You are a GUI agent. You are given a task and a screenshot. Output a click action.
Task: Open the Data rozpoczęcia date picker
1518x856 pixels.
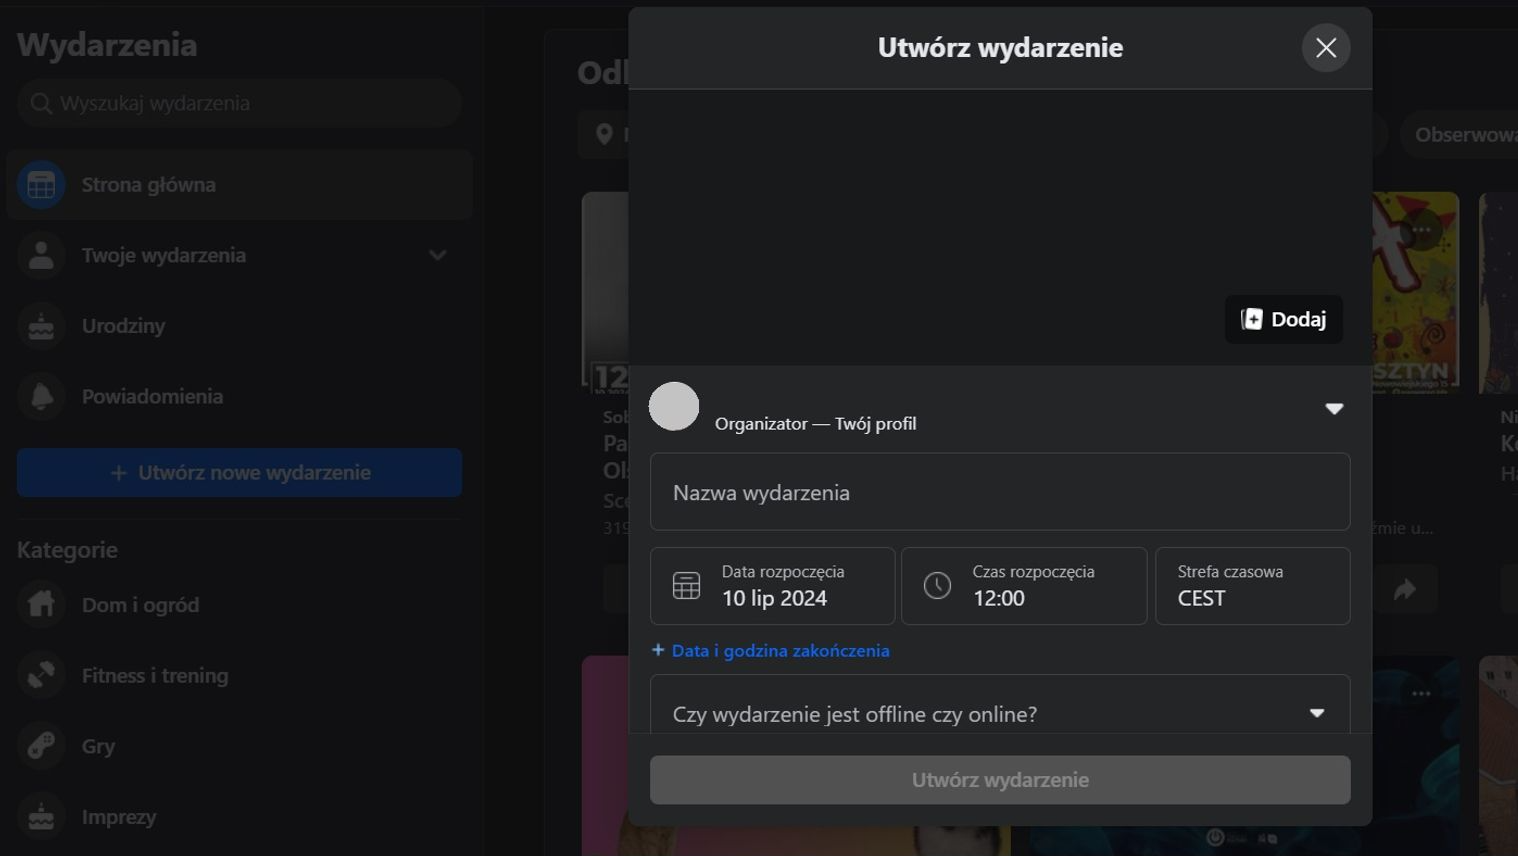pyautogui.click(x=773, y=586)
